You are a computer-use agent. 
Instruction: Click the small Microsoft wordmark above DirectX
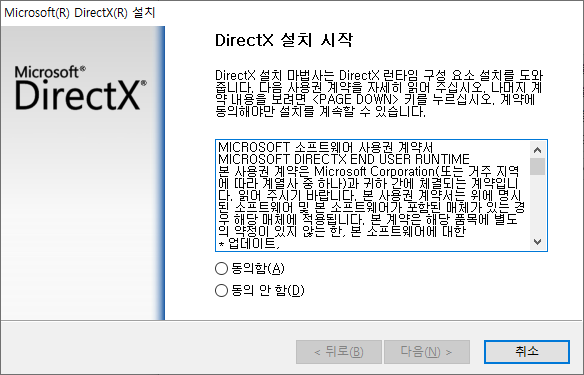tap(50, 72)
